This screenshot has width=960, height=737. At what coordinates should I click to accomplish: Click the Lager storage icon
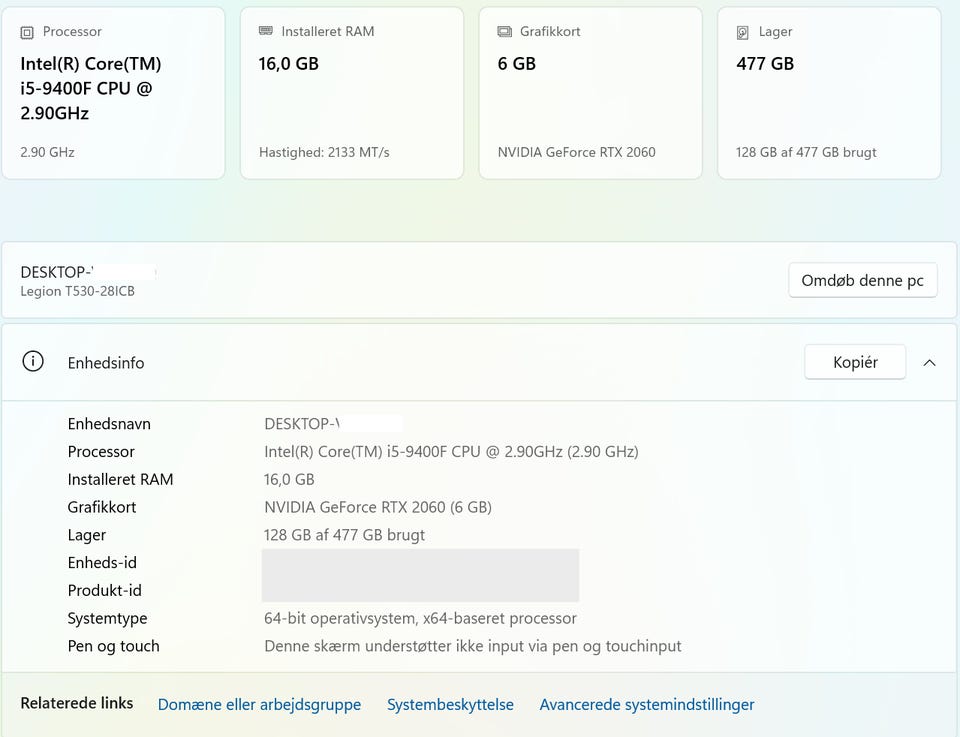pyautogui.click(x=743, y=32)
